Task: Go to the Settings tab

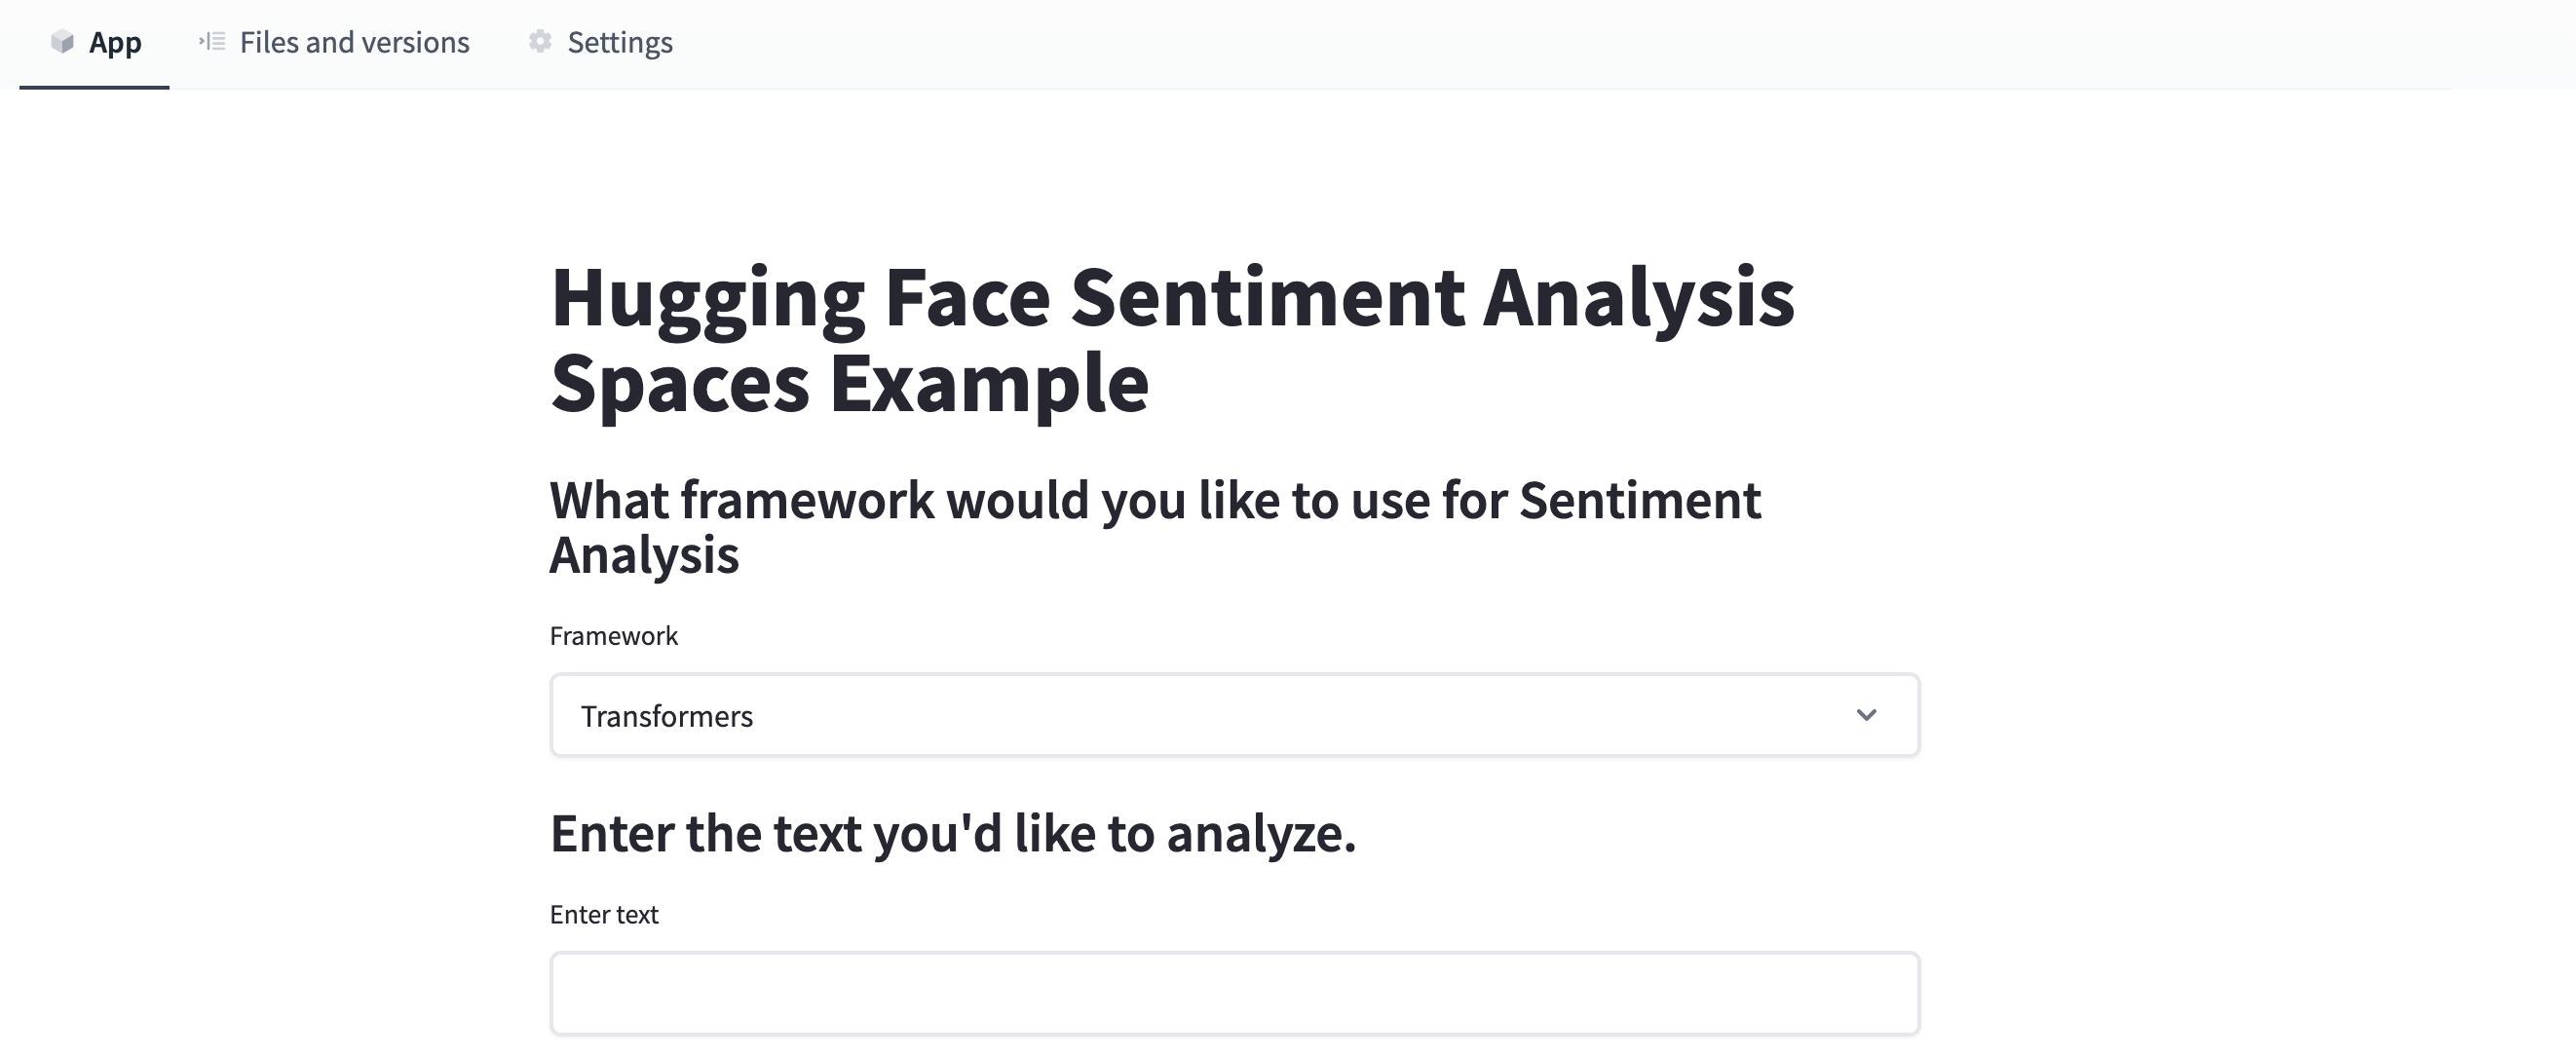Action: click(x=619, y=42)
